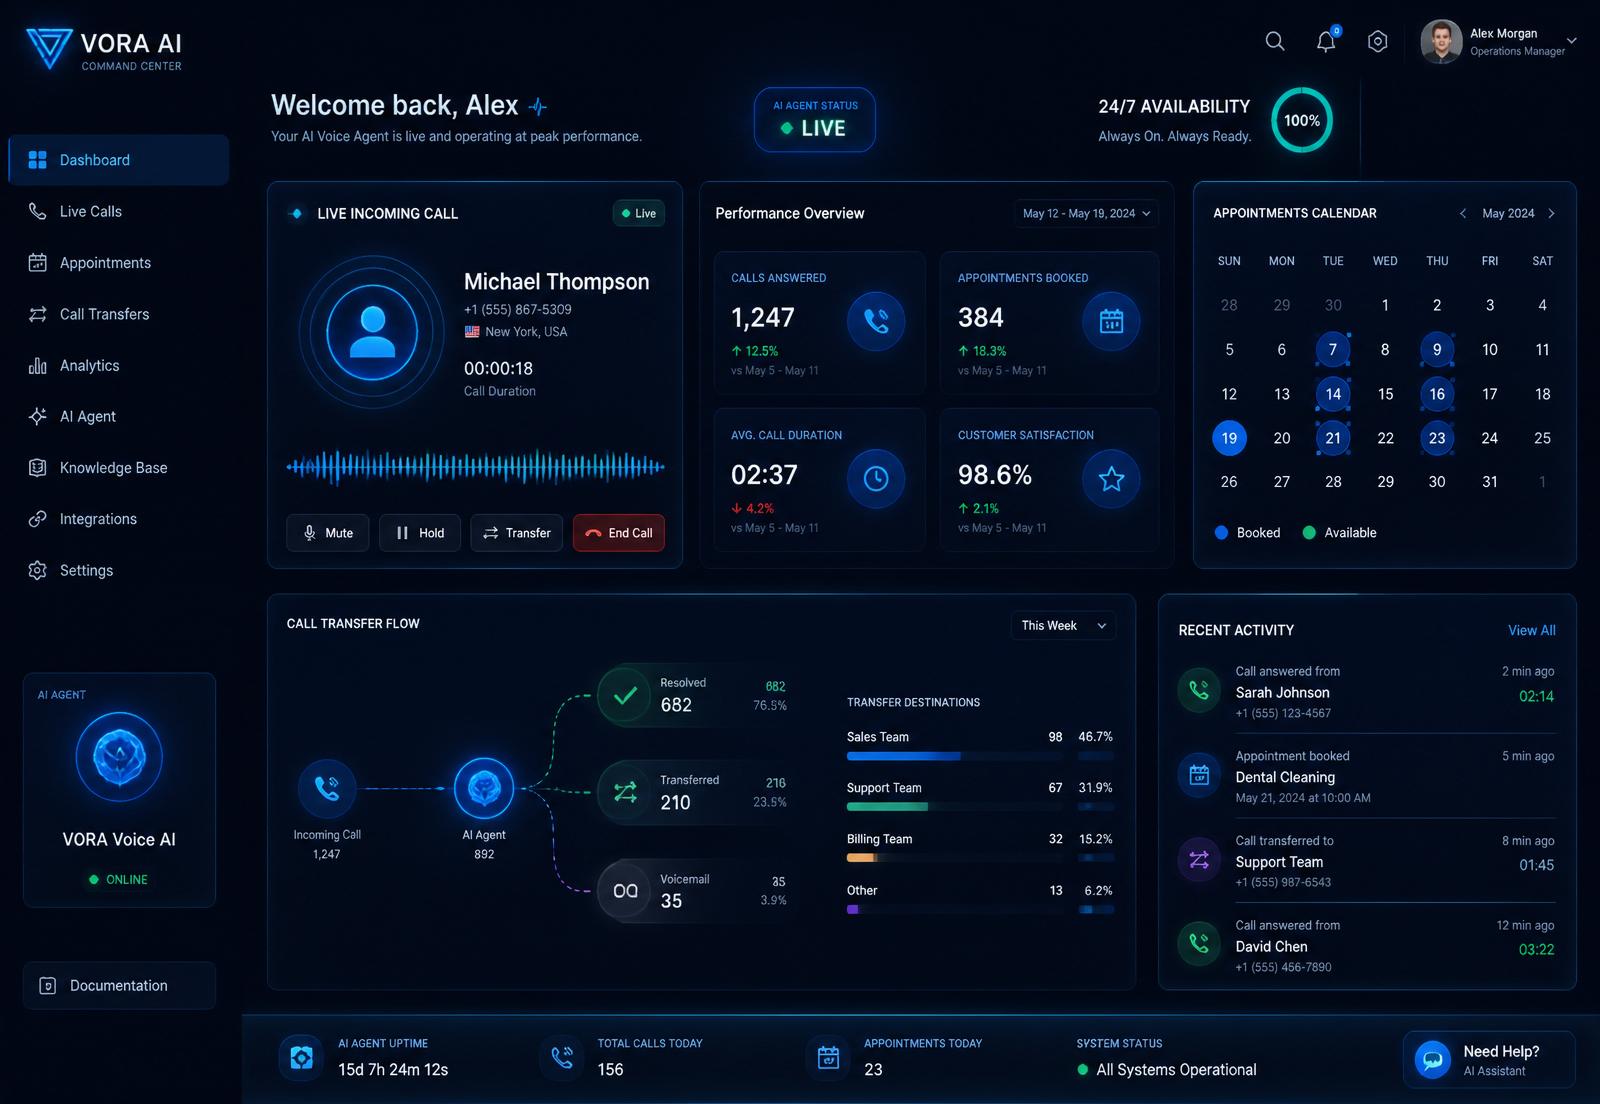This screenshot has height=1104, width=1600.
Task: Open the Need Help AI Assistant chat
Action: 1489,1060
